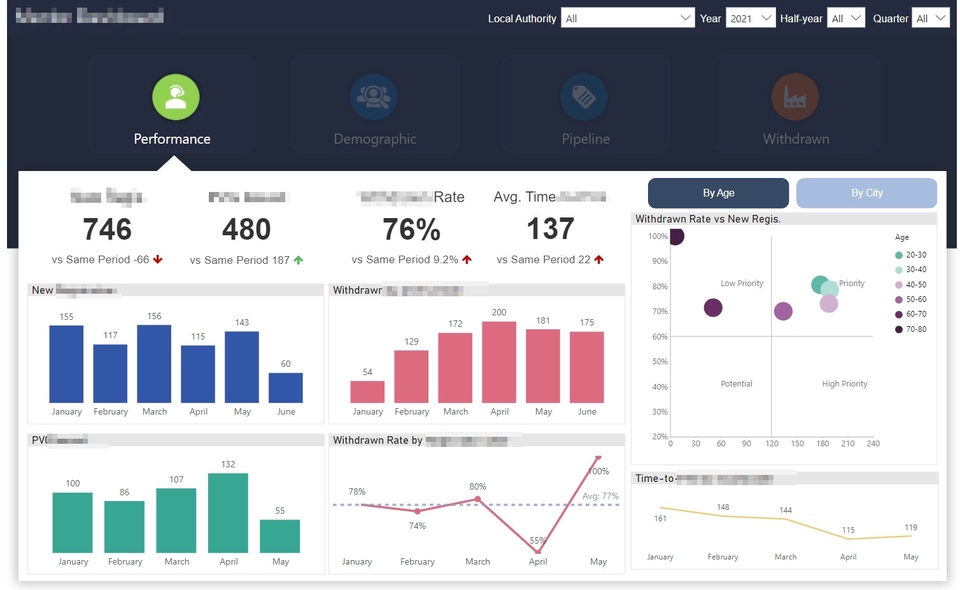Switch to the Withdrawn tab label
This screenshot has width=960, height=590.
[796, 139]
